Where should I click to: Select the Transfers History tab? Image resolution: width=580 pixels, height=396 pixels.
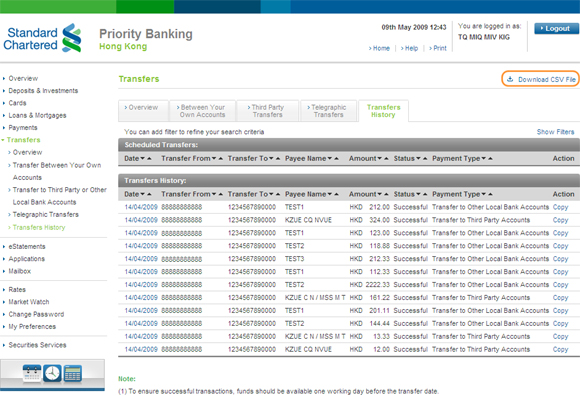(384, 111)
